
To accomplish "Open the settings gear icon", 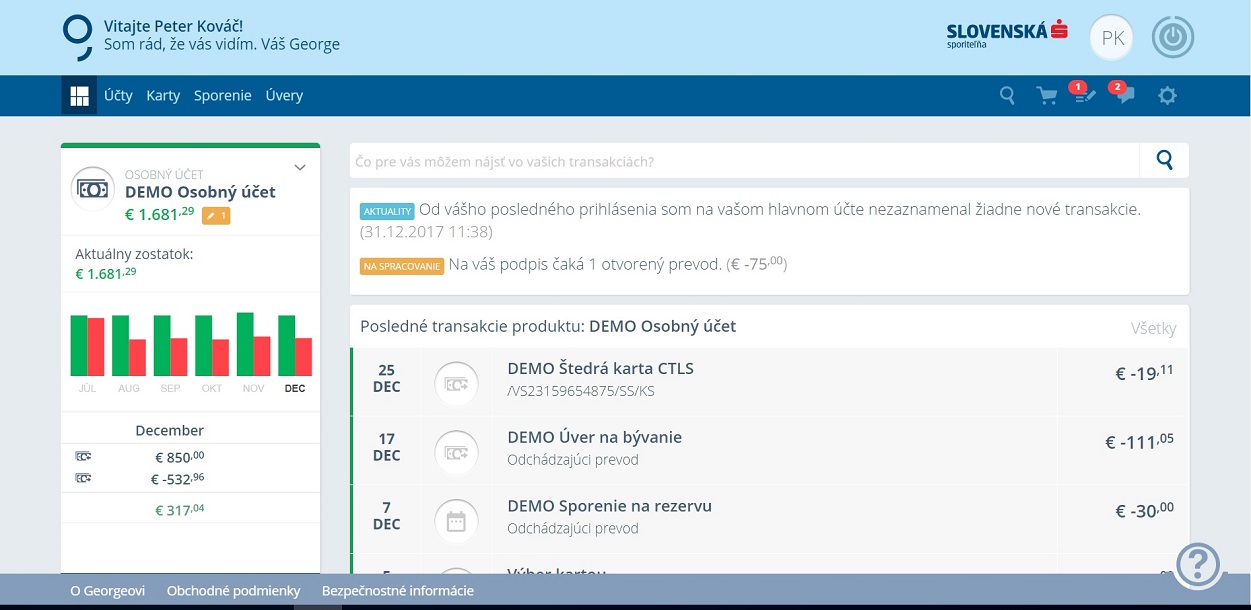I will click(1167, 96).
